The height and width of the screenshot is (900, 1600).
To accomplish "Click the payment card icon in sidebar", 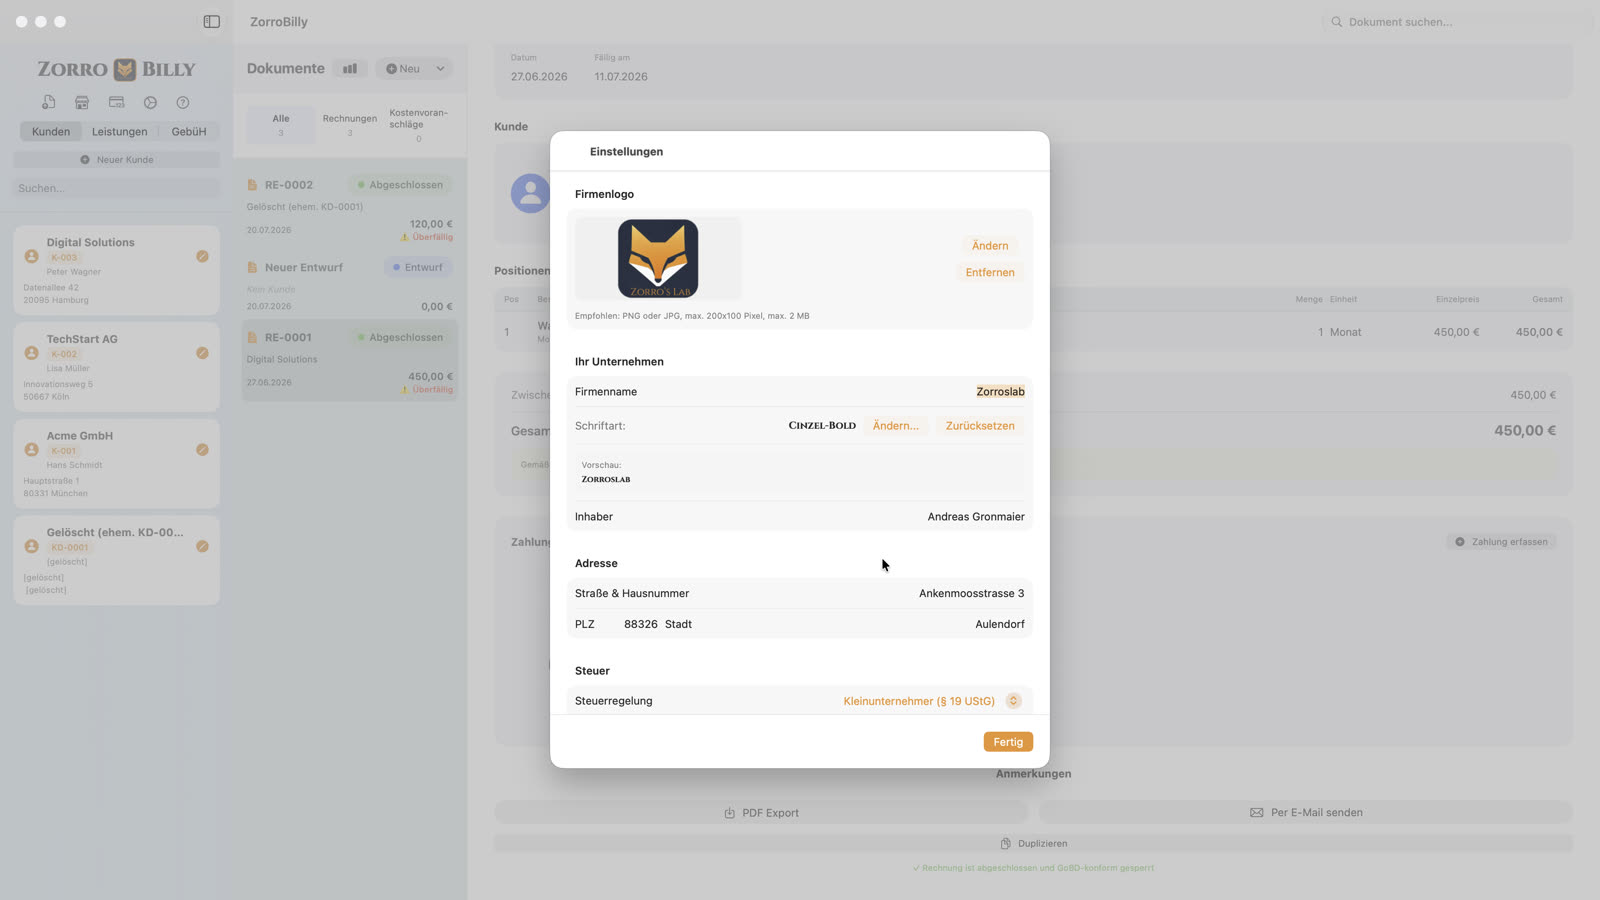I will 116,102.
